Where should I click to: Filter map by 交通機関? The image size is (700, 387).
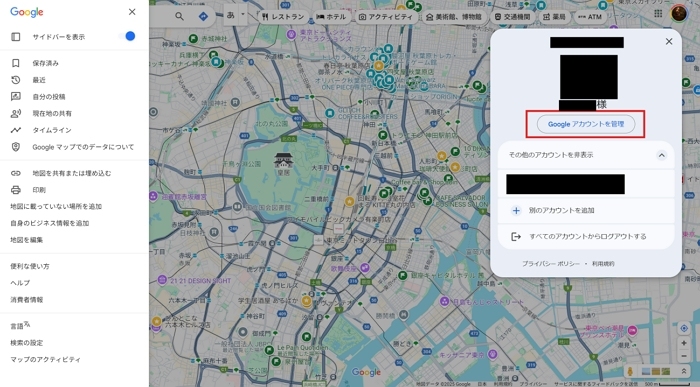[x=512, y=17]
